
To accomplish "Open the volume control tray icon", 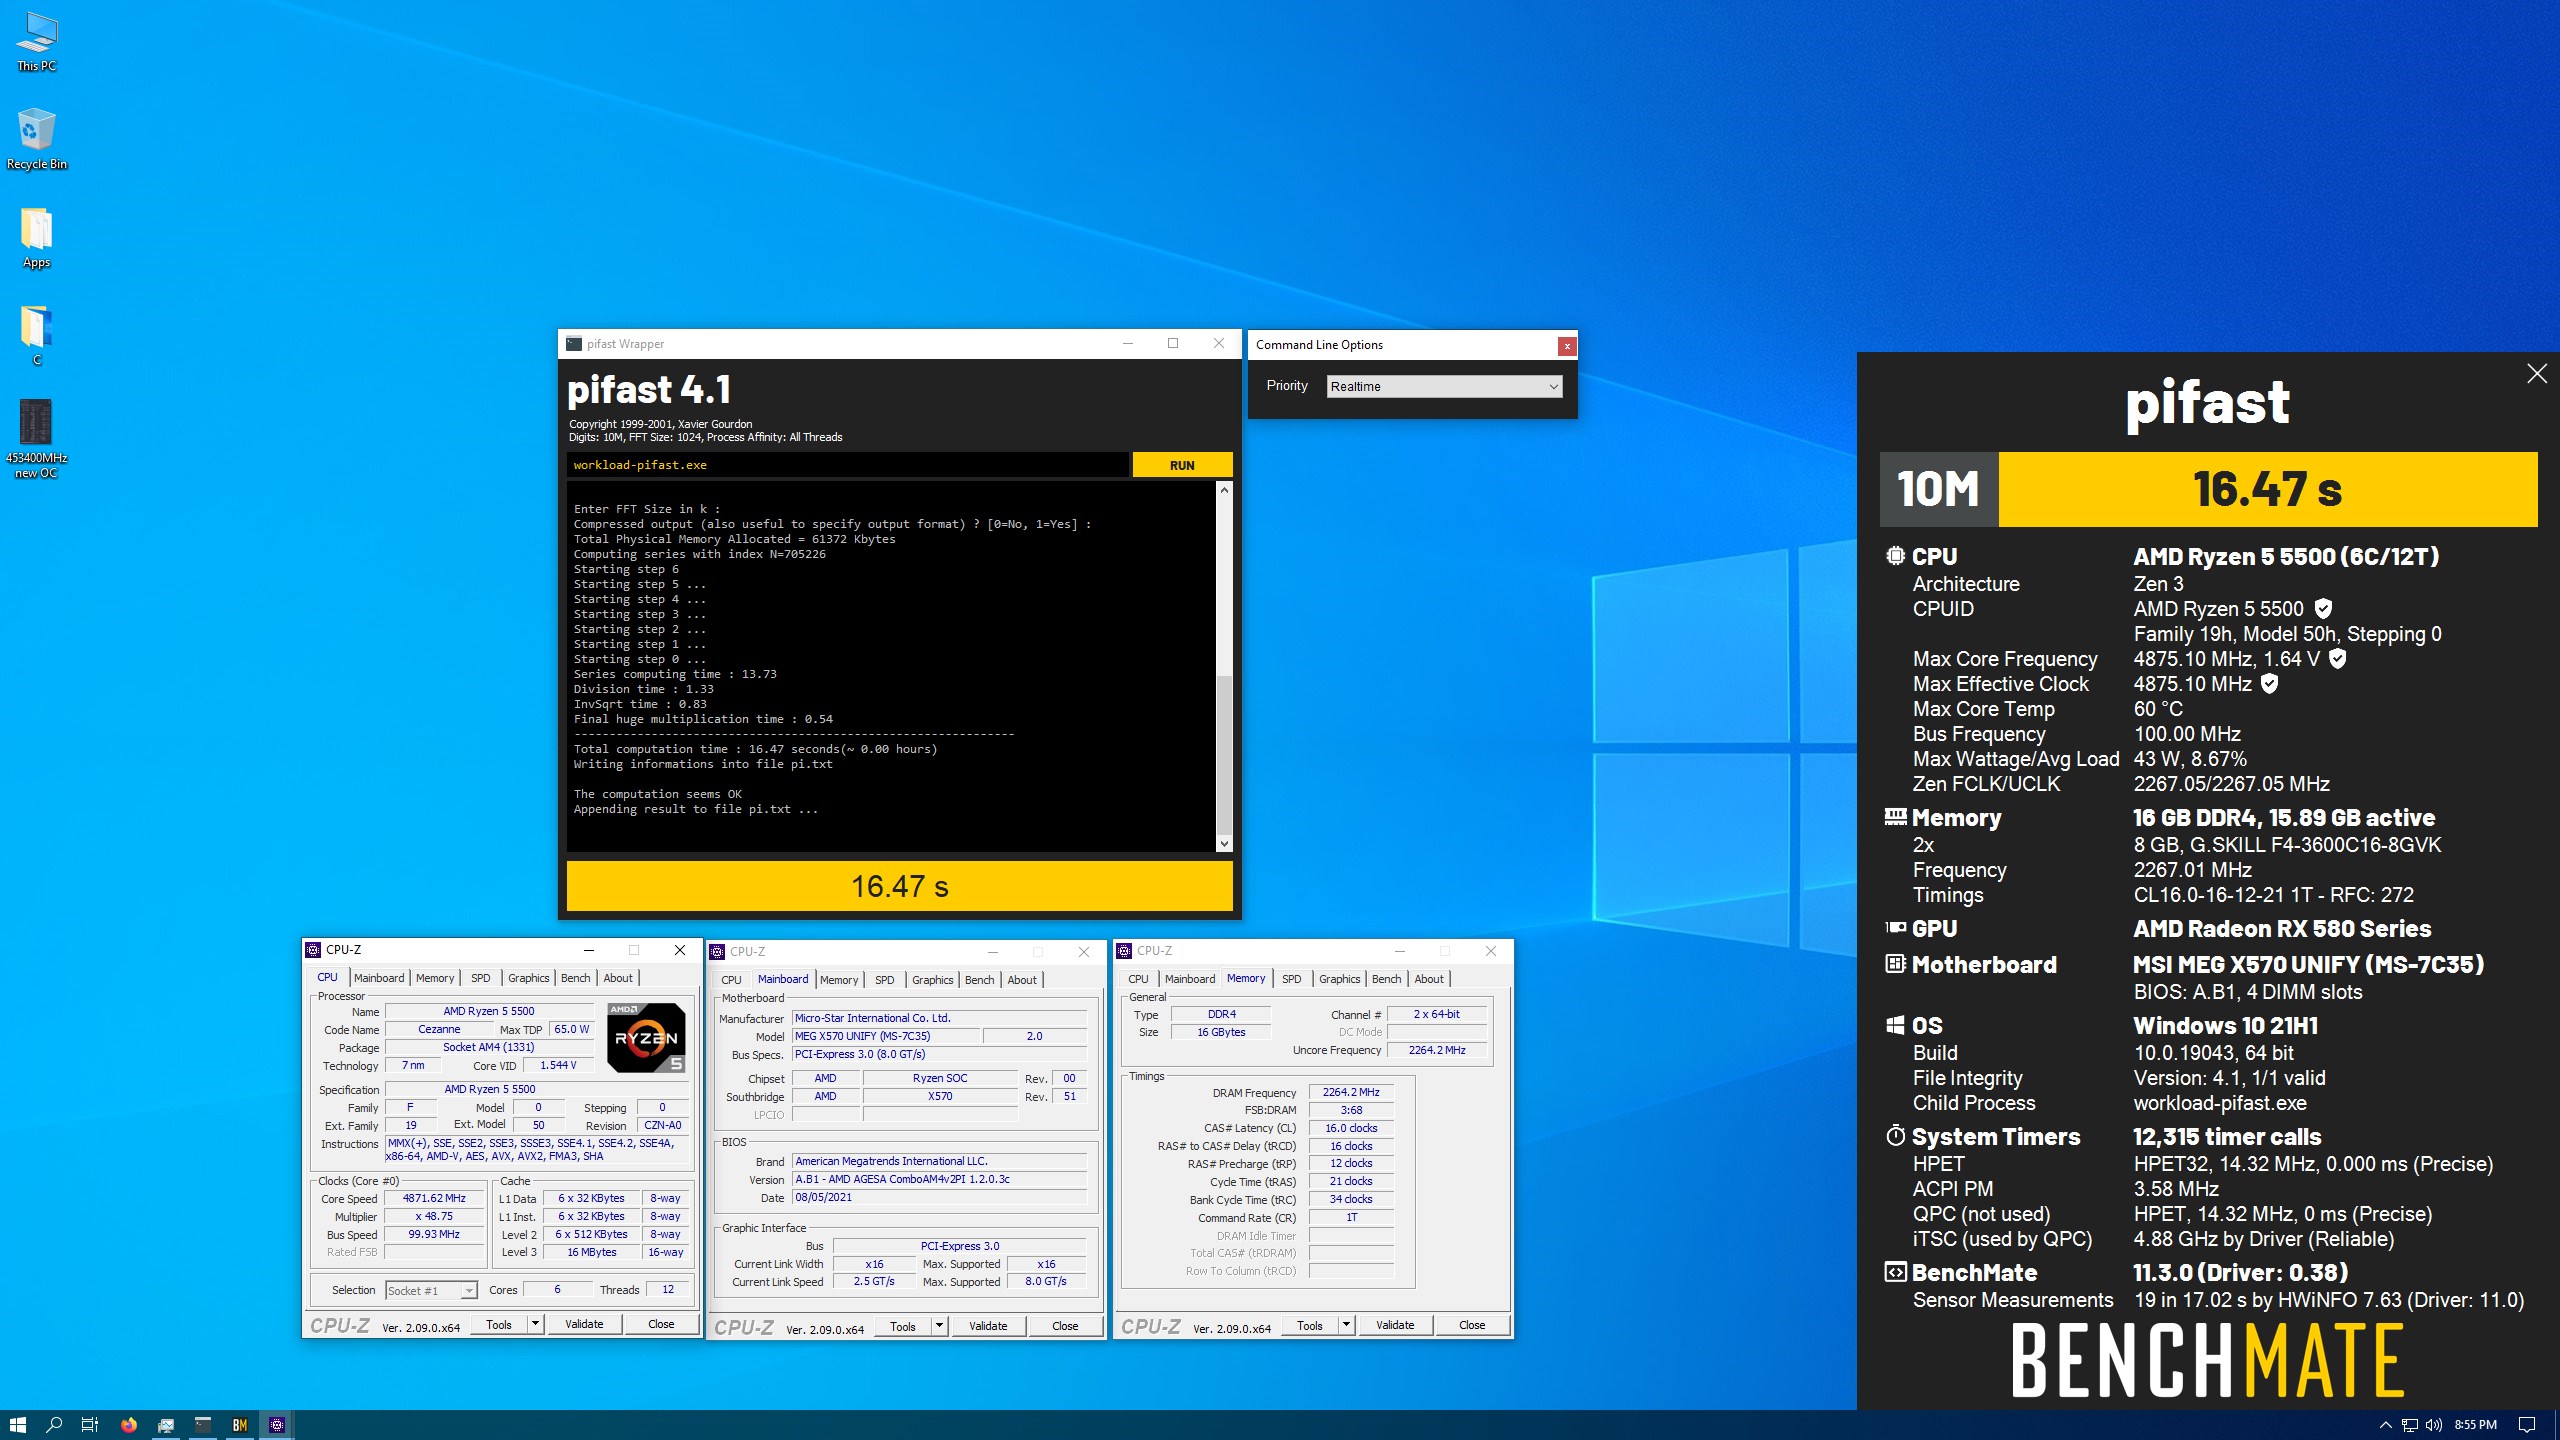I will coord(2433,1425).
